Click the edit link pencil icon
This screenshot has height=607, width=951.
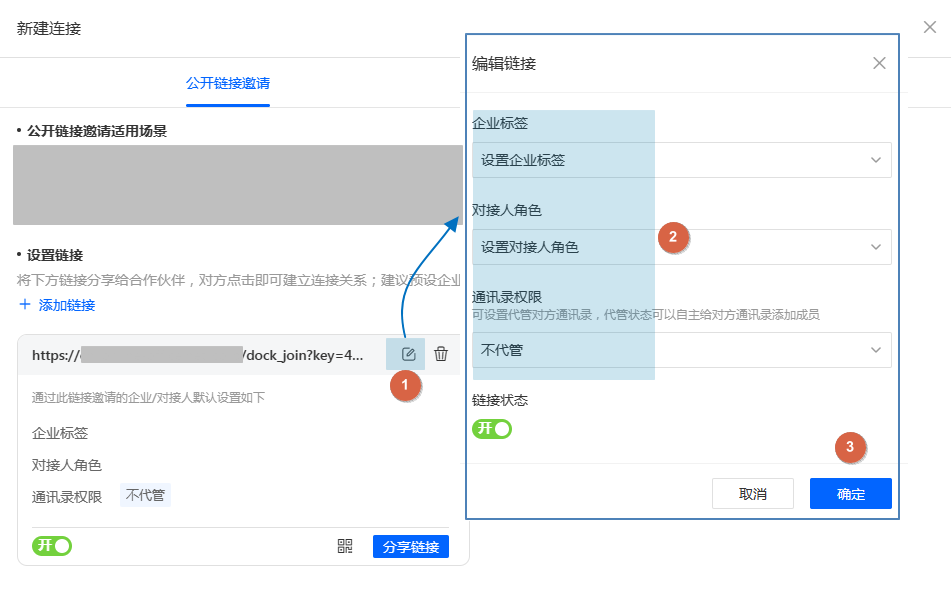tap(408, 355)
